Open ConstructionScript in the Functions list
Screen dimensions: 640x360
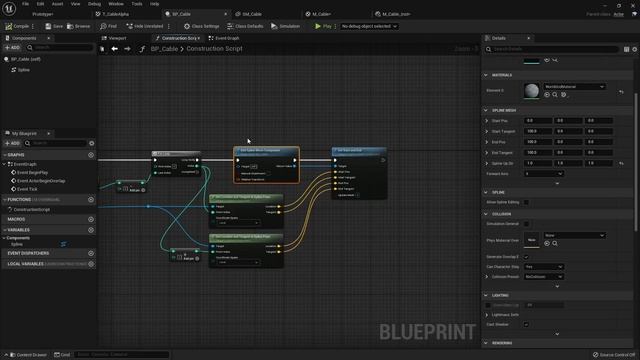click(x=31, y=209)
